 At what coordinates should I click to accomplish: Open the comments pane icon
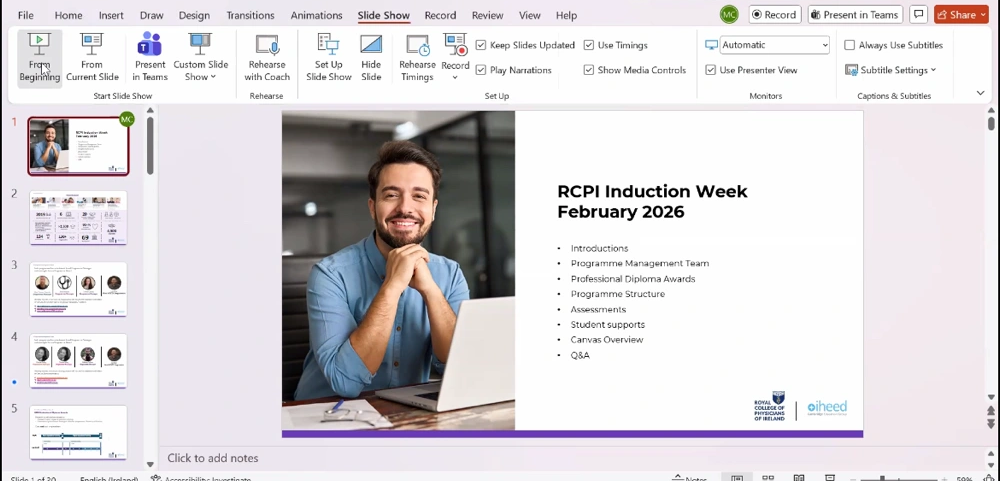[918, 15]
